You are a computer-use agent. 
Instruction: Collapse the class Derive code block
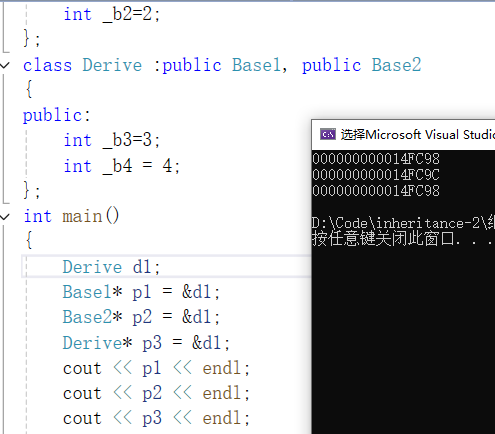(x=5, y=65)
